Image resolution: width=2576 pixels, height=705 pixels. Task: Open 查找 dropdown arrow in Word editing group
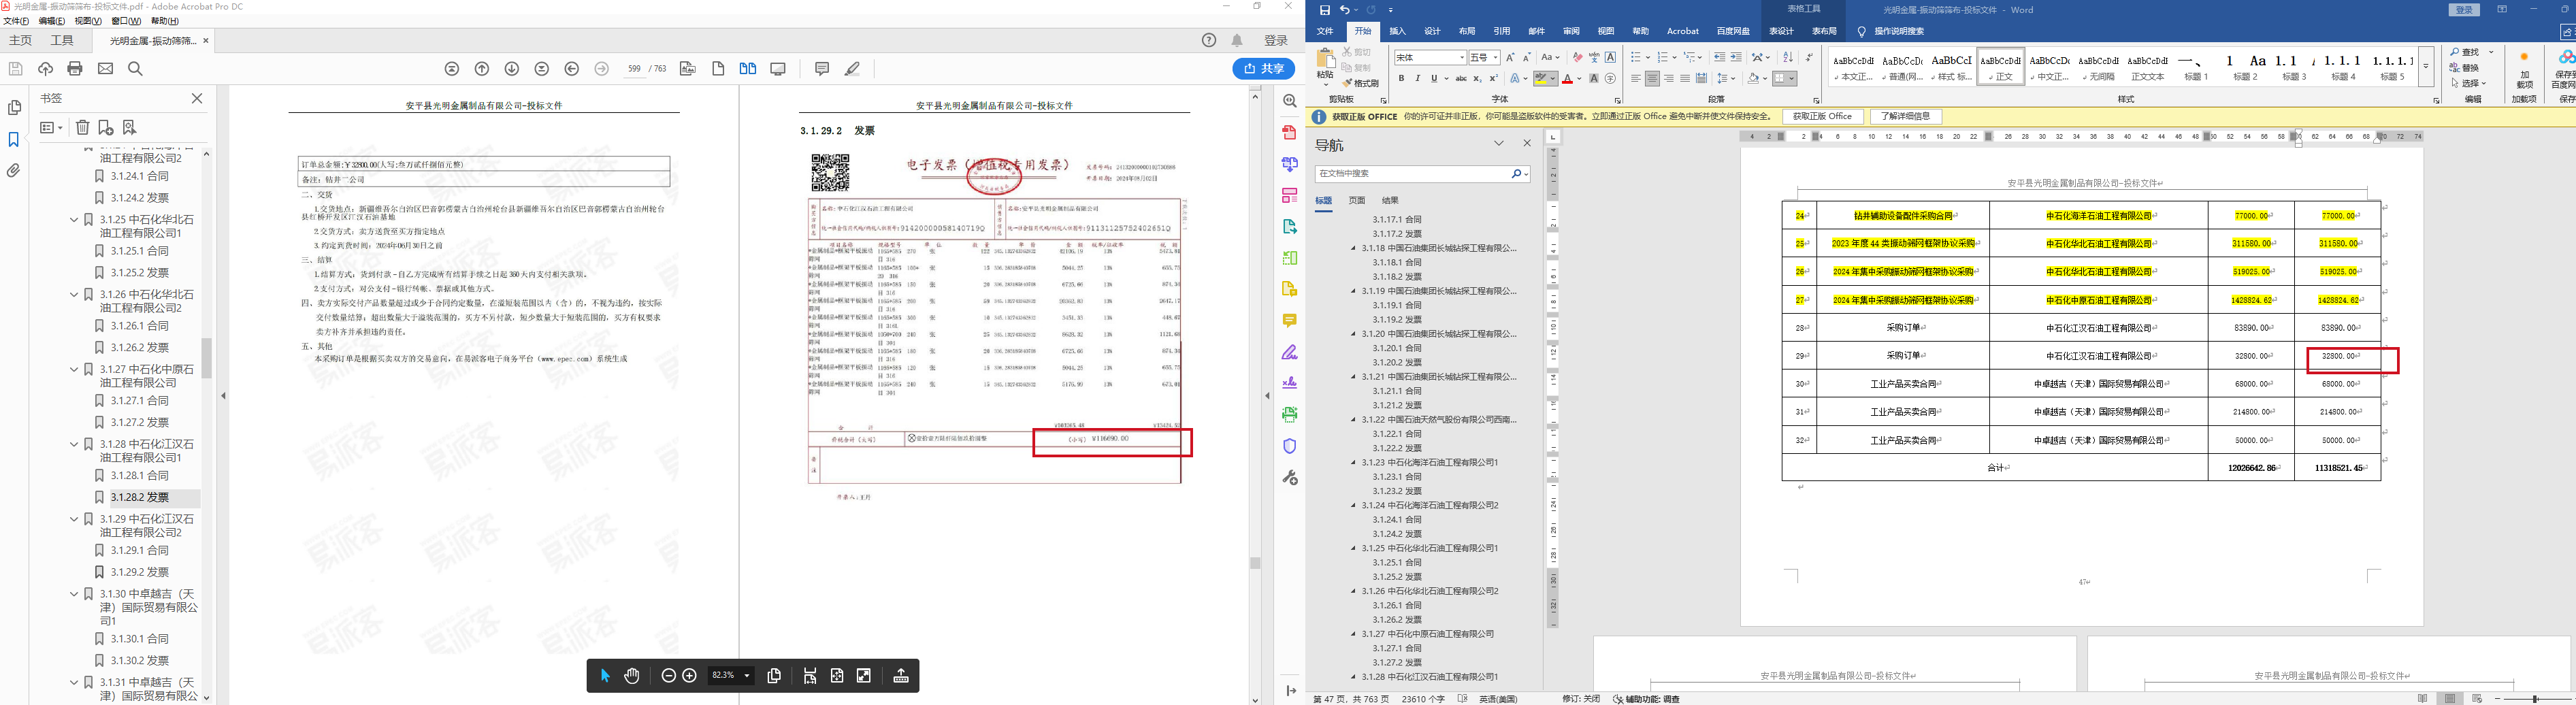[x=2491, y=52]
